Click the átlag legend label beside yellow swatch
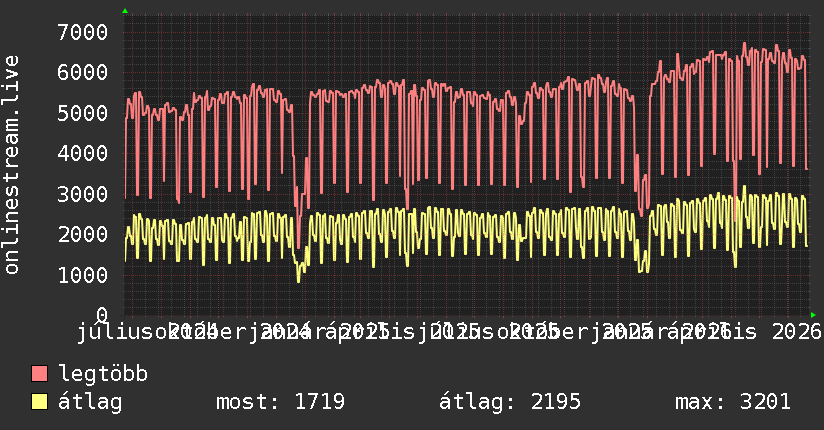This screenshot has height=430, width=824. [90, 402]
